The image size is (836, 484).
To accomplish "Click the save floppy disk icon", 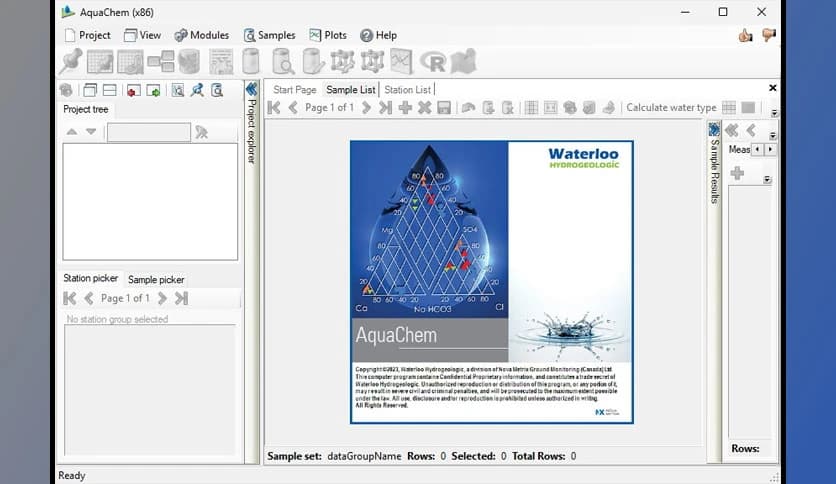I will click(443, 108).
